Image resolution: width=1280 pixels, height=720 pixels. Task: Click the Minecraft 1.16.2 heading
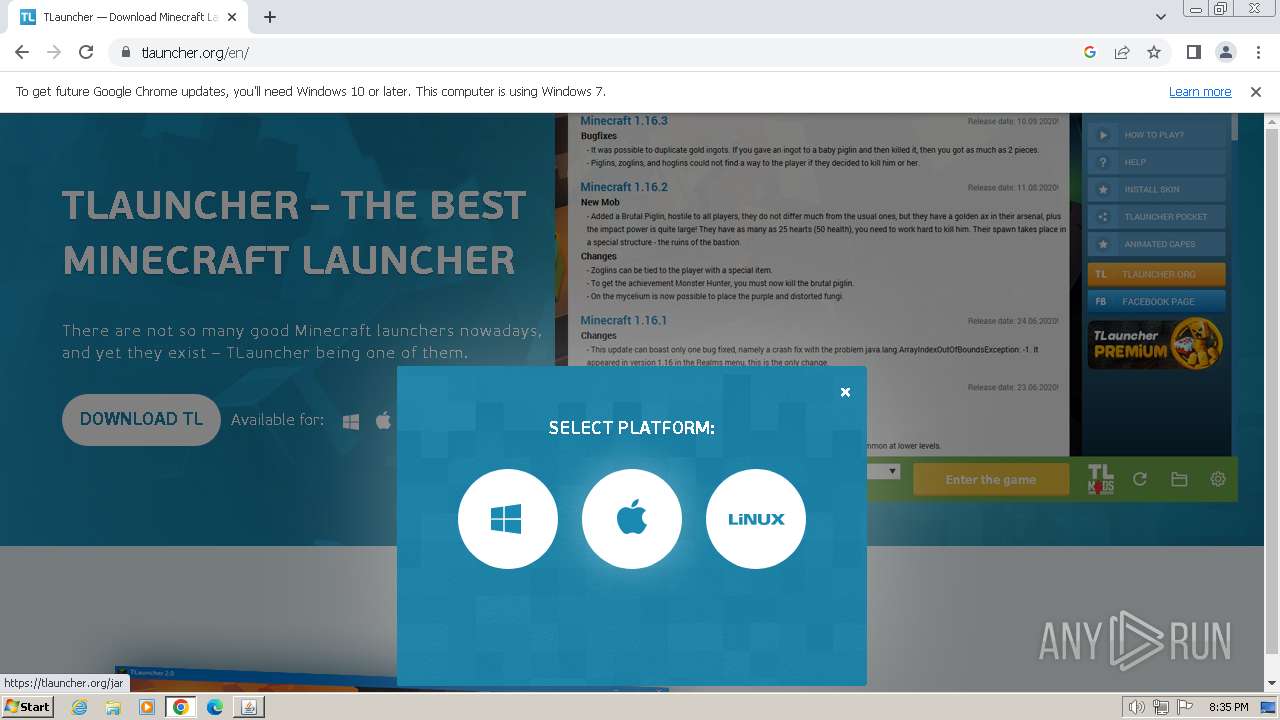624,187
